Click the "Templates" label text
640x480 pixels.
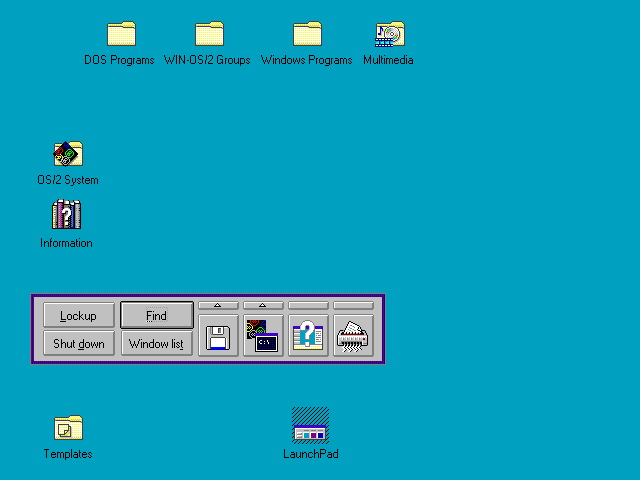pos(68,454)
